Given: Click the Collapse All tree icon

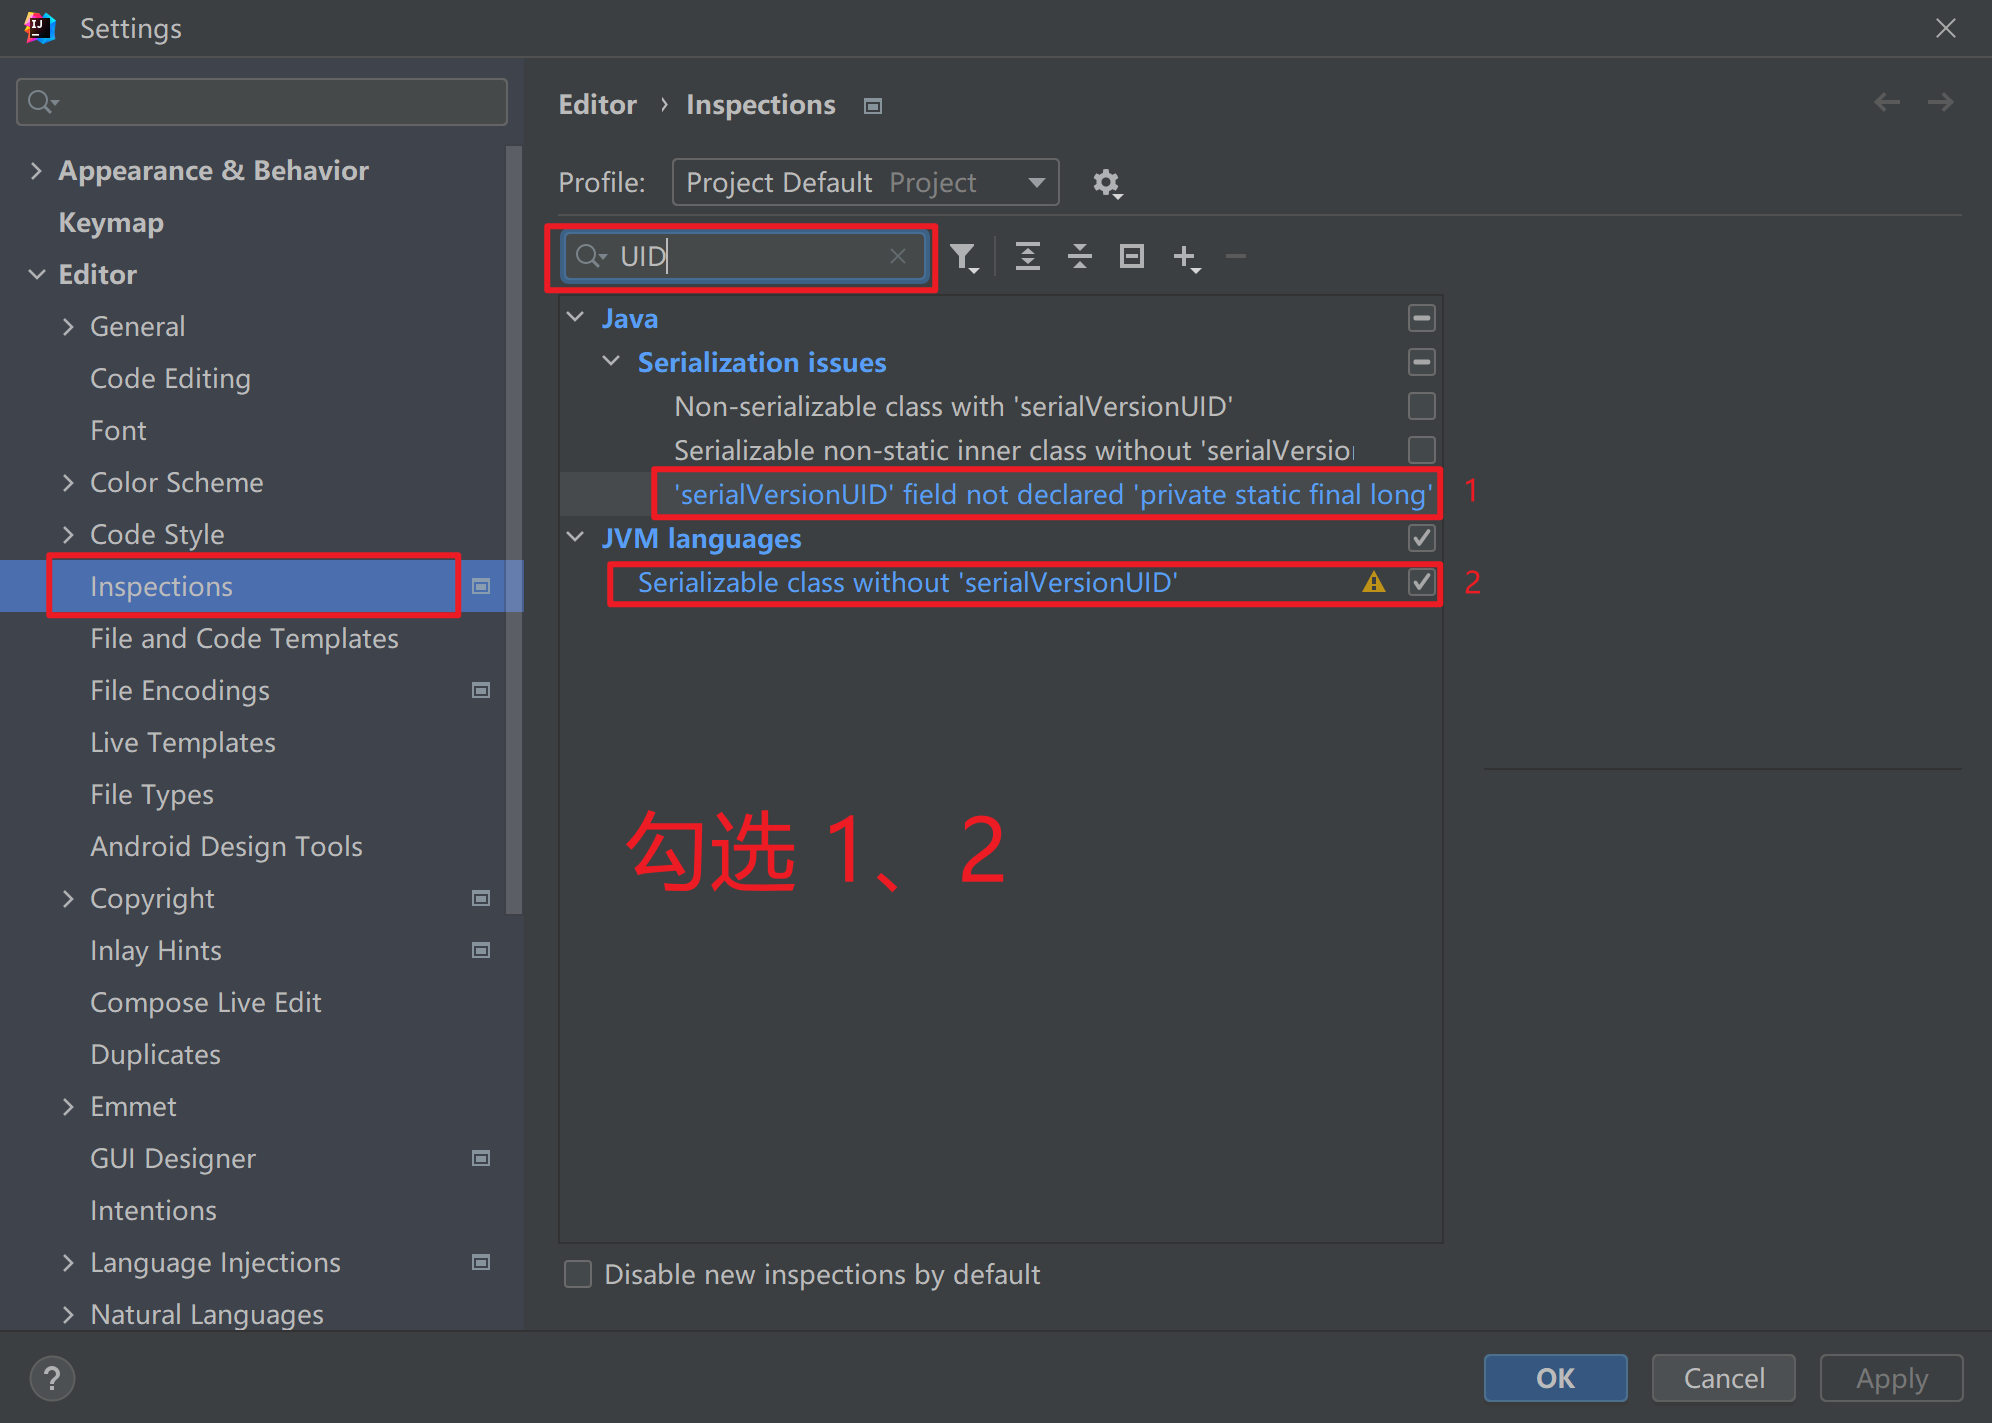Looking at the screenshot, I should 1079,257.
